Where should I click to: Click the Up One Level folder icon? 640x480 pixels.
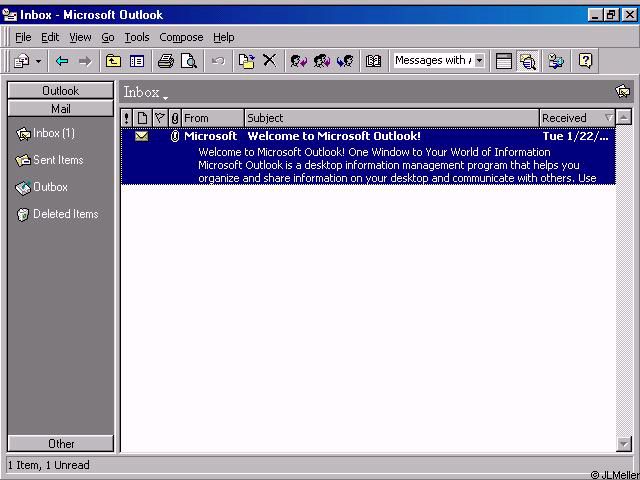113,61
